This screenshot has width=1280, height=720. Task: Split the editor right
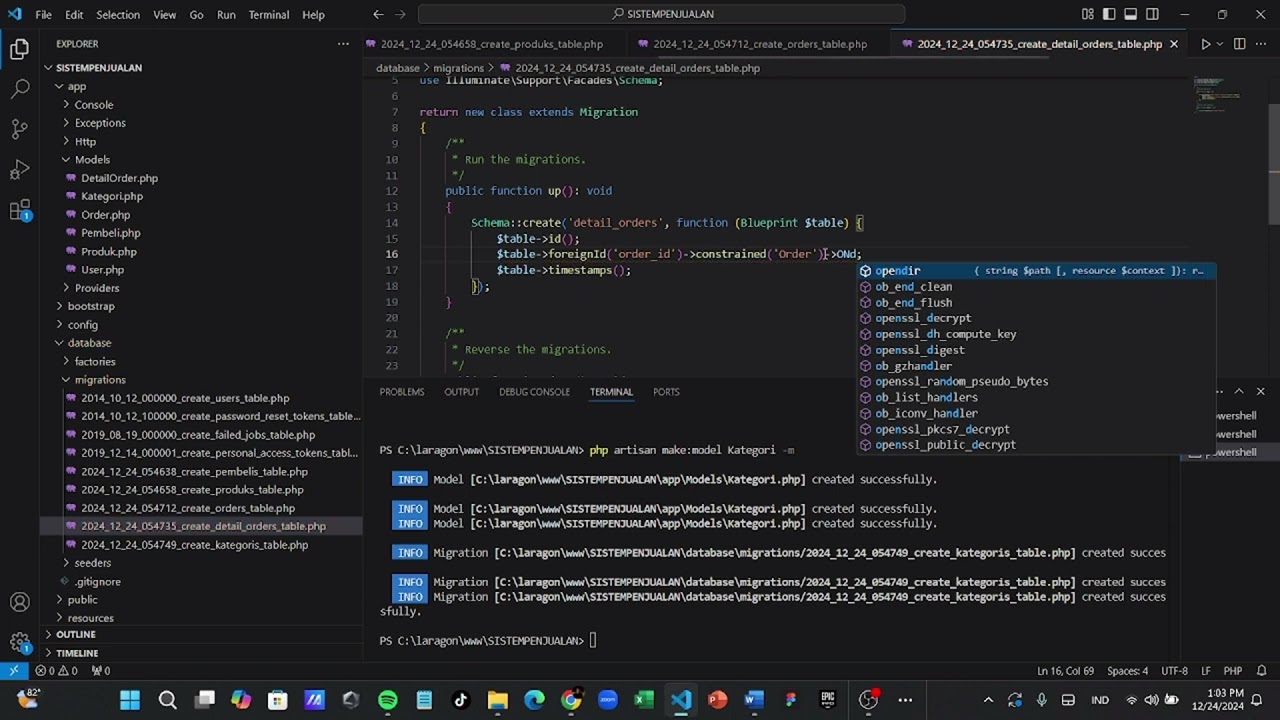[x=1239, y=44]
